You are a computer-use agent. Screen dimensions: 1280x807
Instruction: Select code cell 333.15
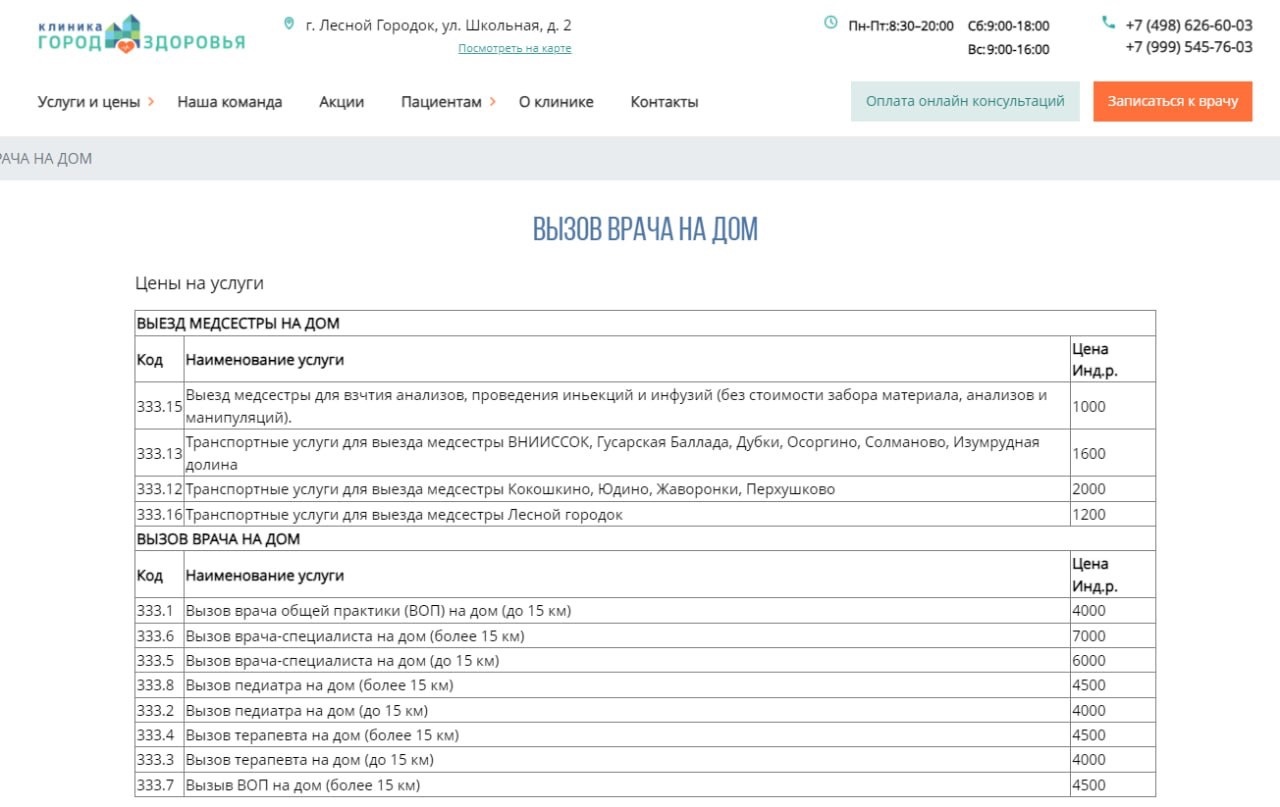160,406
